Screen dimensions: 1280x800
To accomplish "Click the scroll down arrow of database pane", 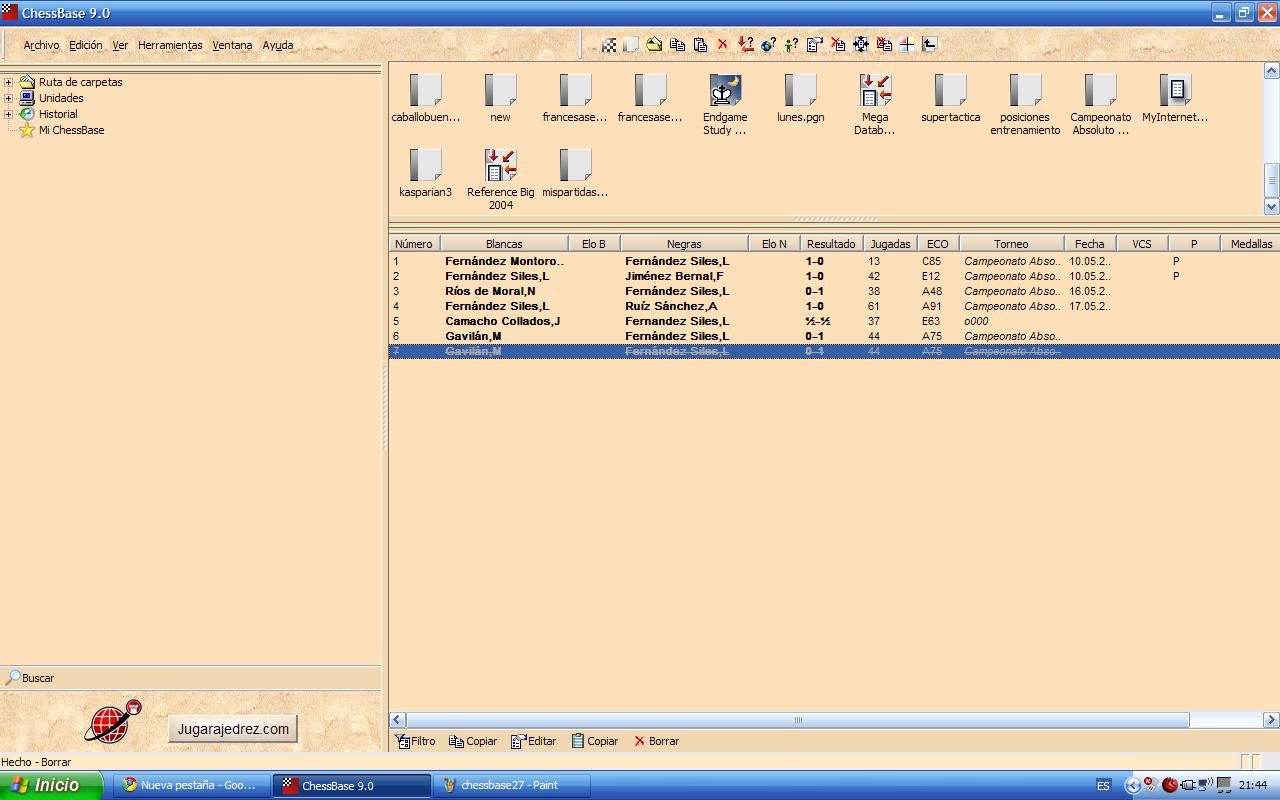I will point(1272,206).
